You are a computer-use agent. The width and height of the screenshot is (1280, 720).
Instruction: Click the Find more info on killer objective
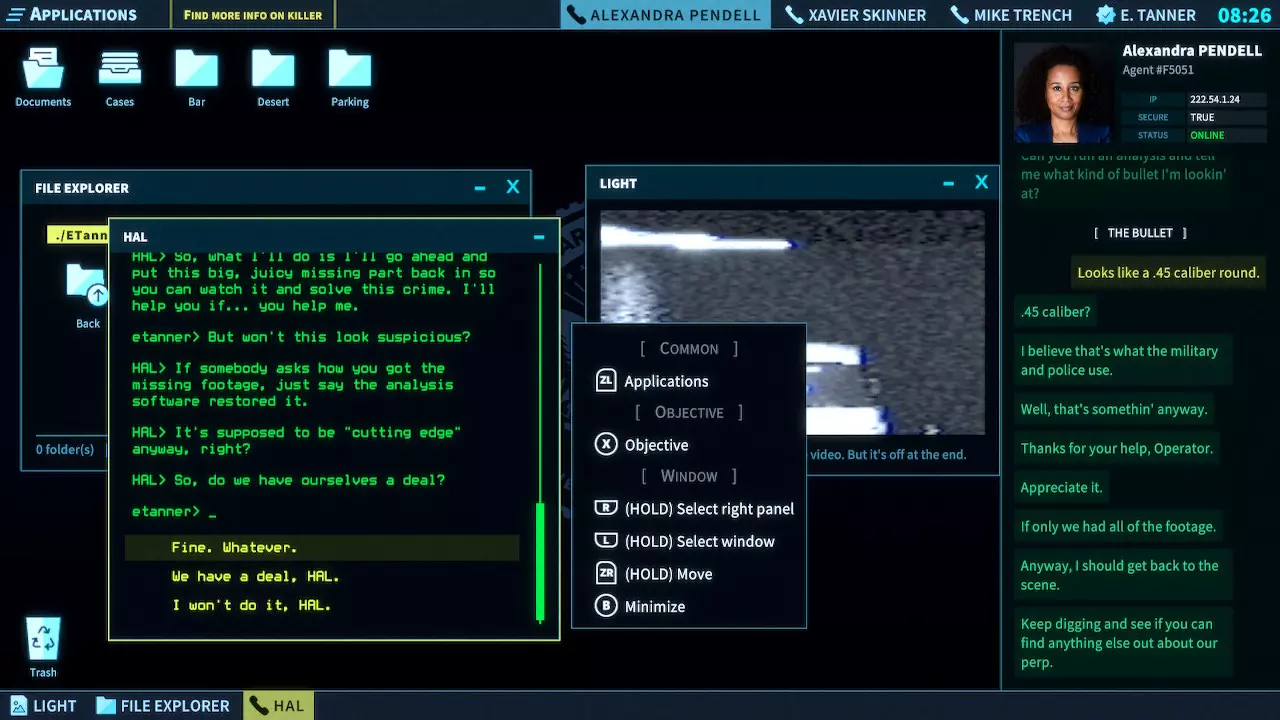point(252,15)
